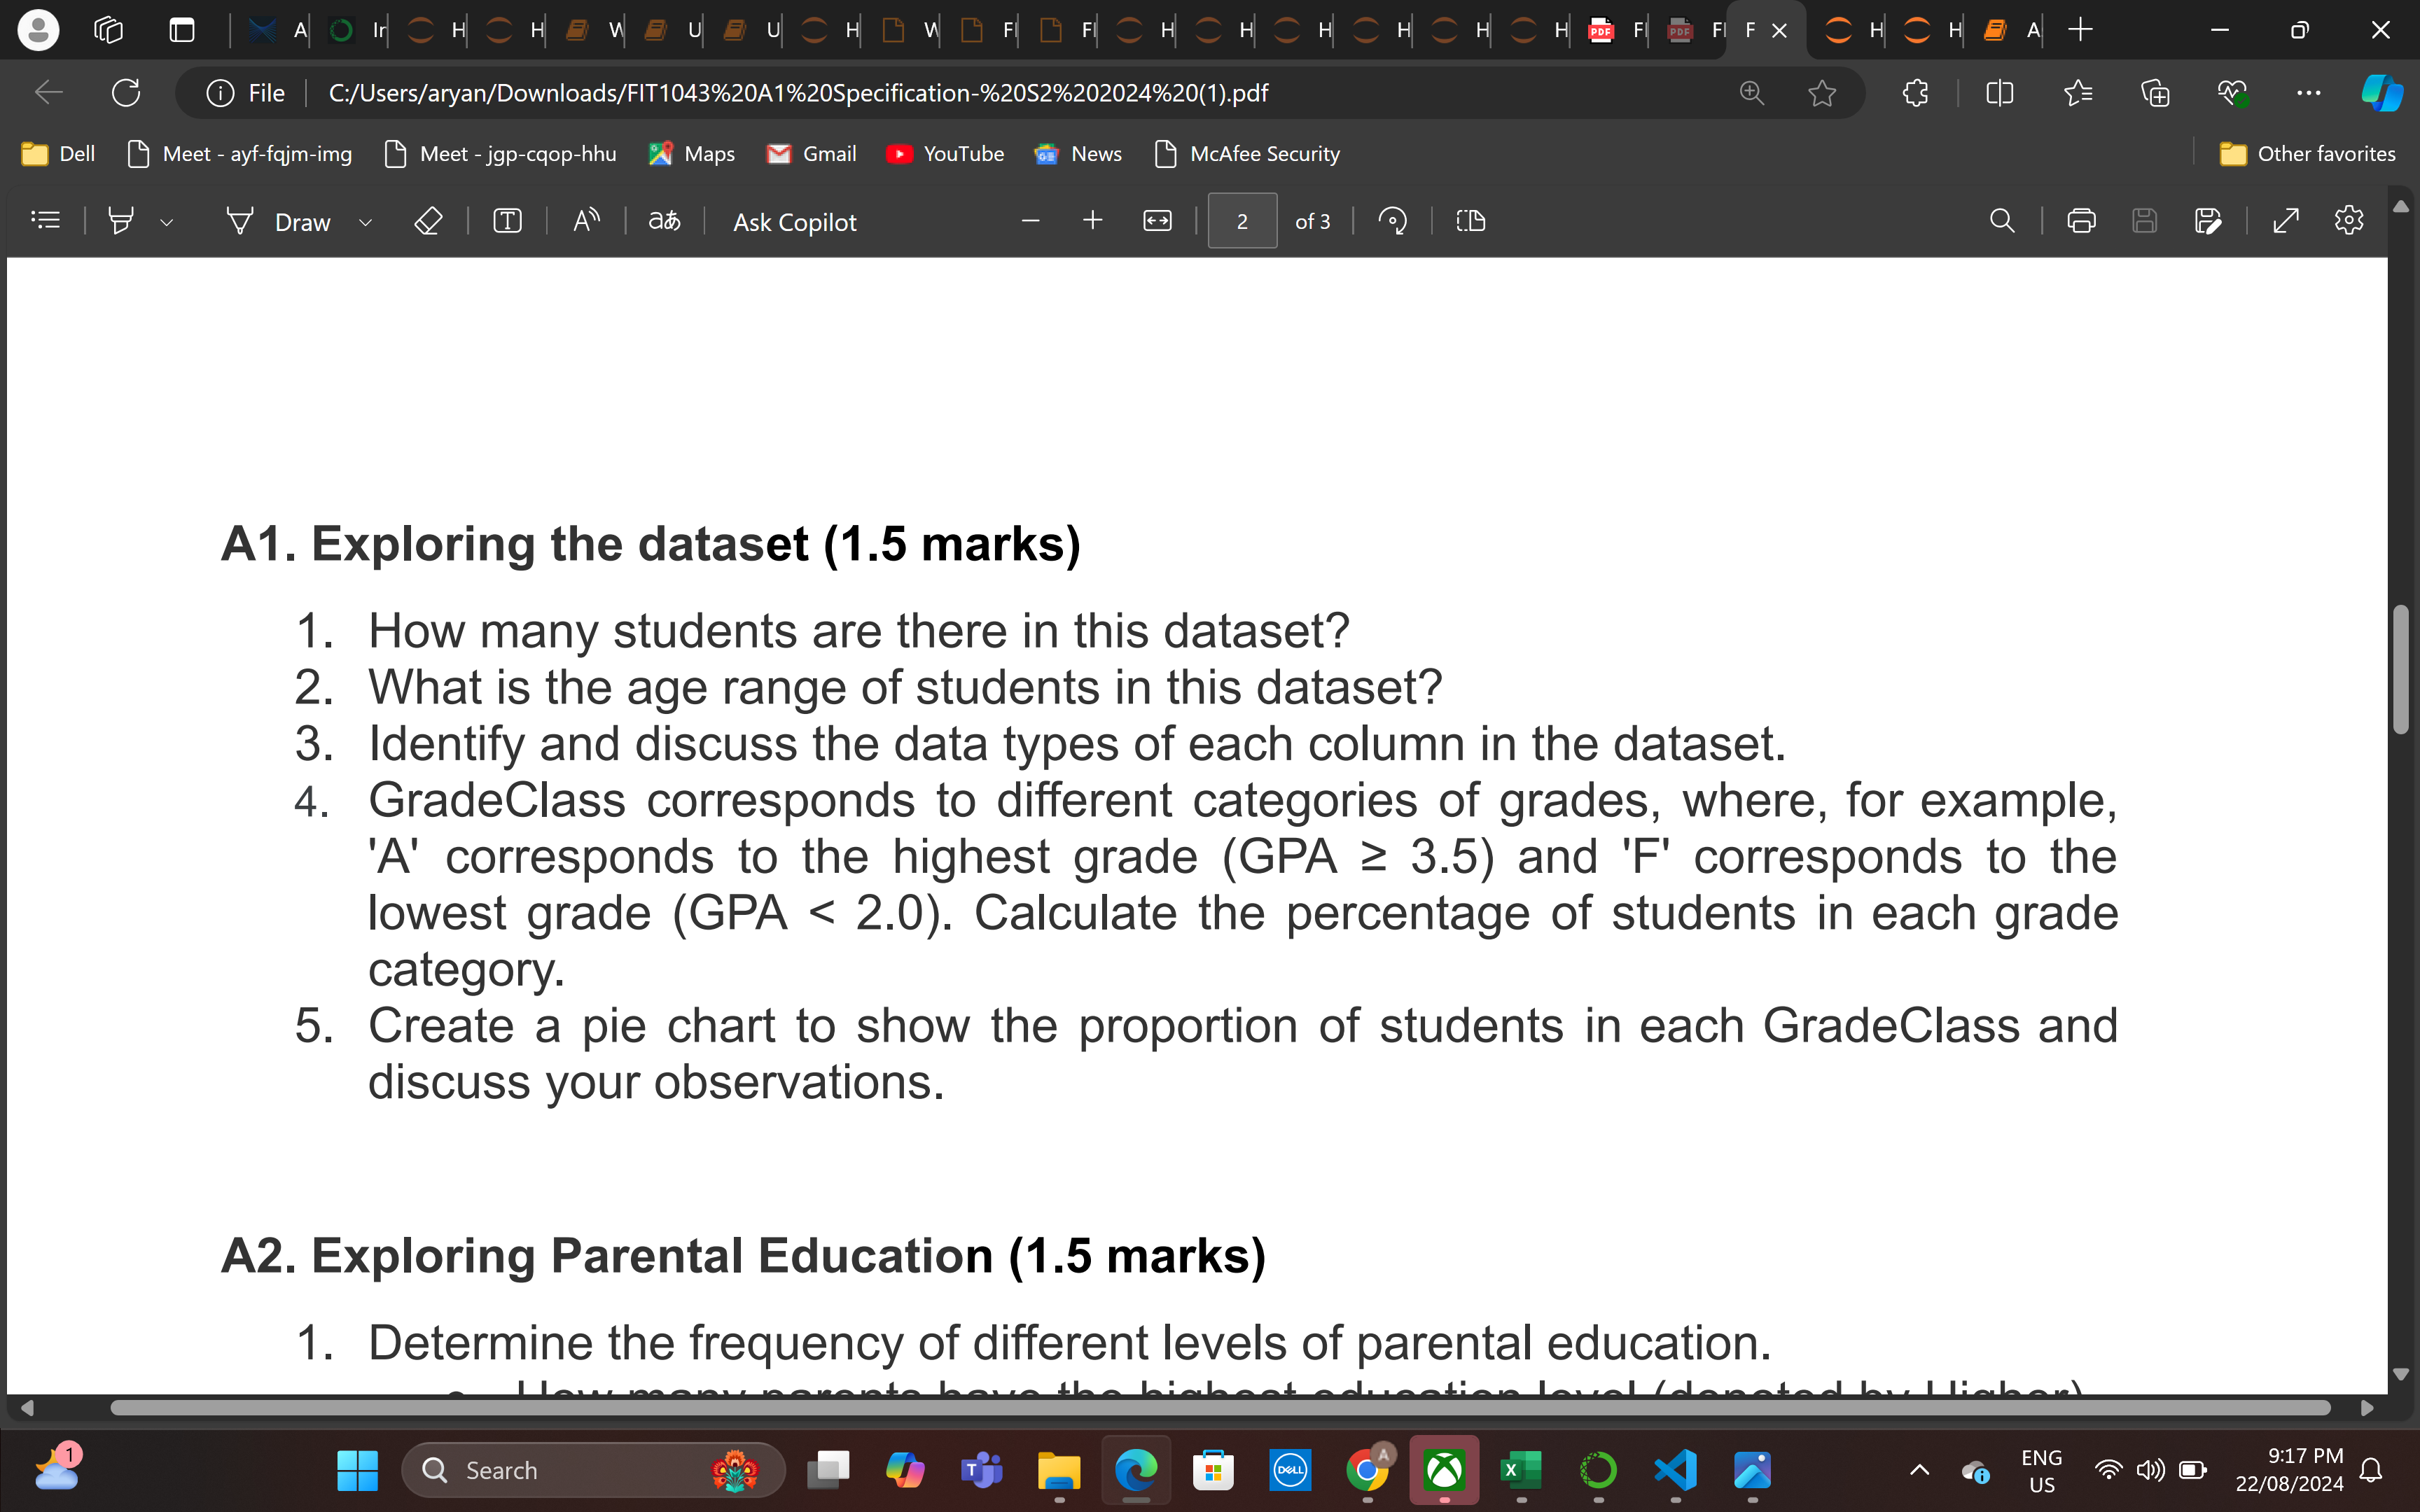
Task: Open the PDF table of contents icon
Action: click(46, 221)
